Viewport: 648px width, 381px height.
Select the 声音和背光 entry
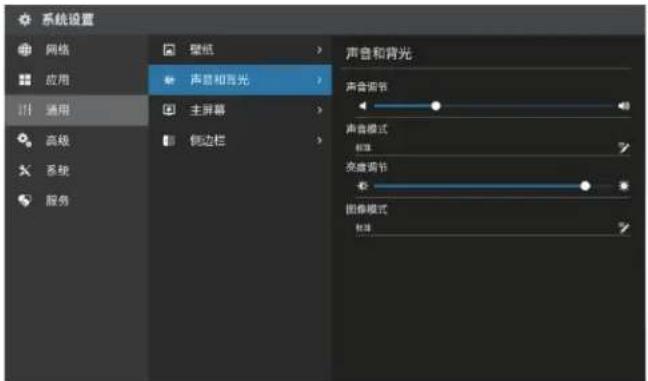240,80
